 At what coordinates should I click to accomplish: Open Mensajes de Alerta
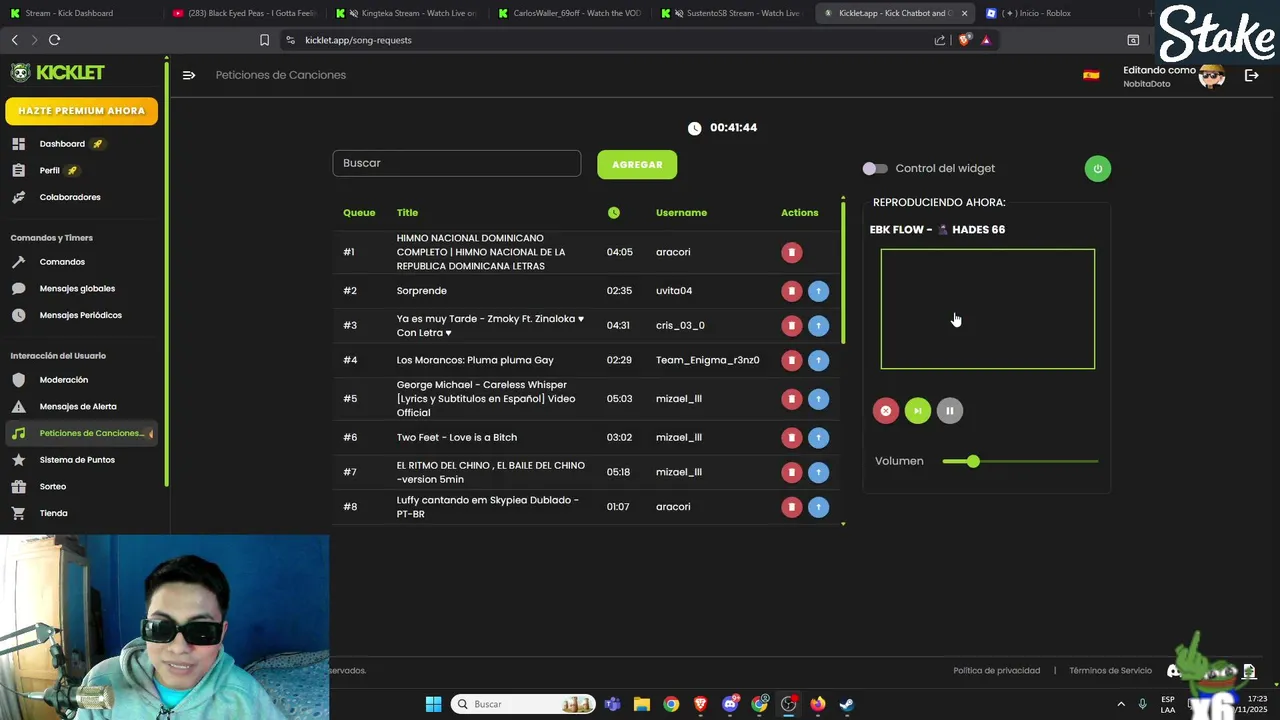pos(78,407)
